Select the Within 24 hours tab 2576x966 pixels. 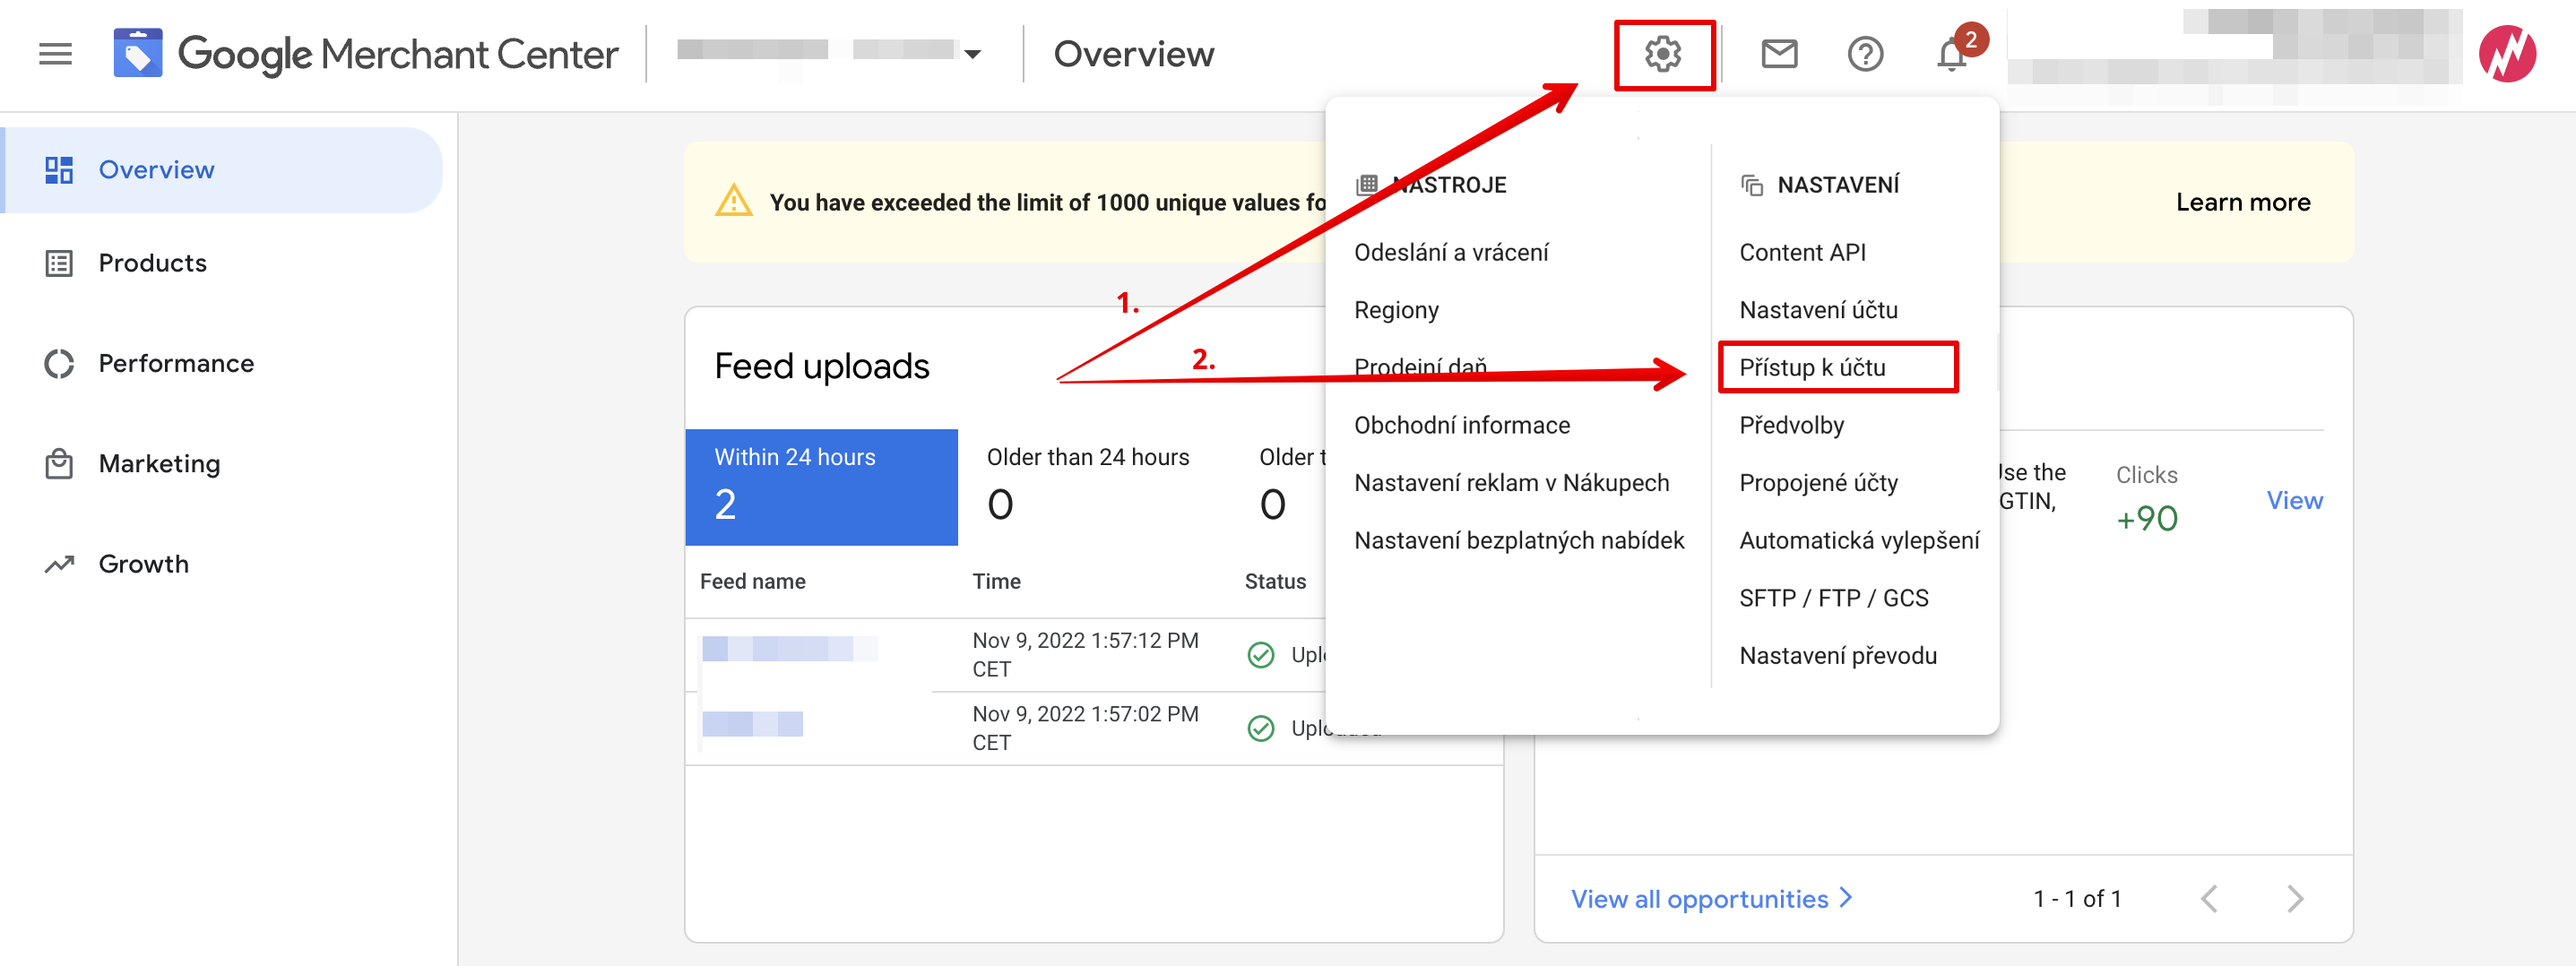pyautogui.click(x=821, y=487)
